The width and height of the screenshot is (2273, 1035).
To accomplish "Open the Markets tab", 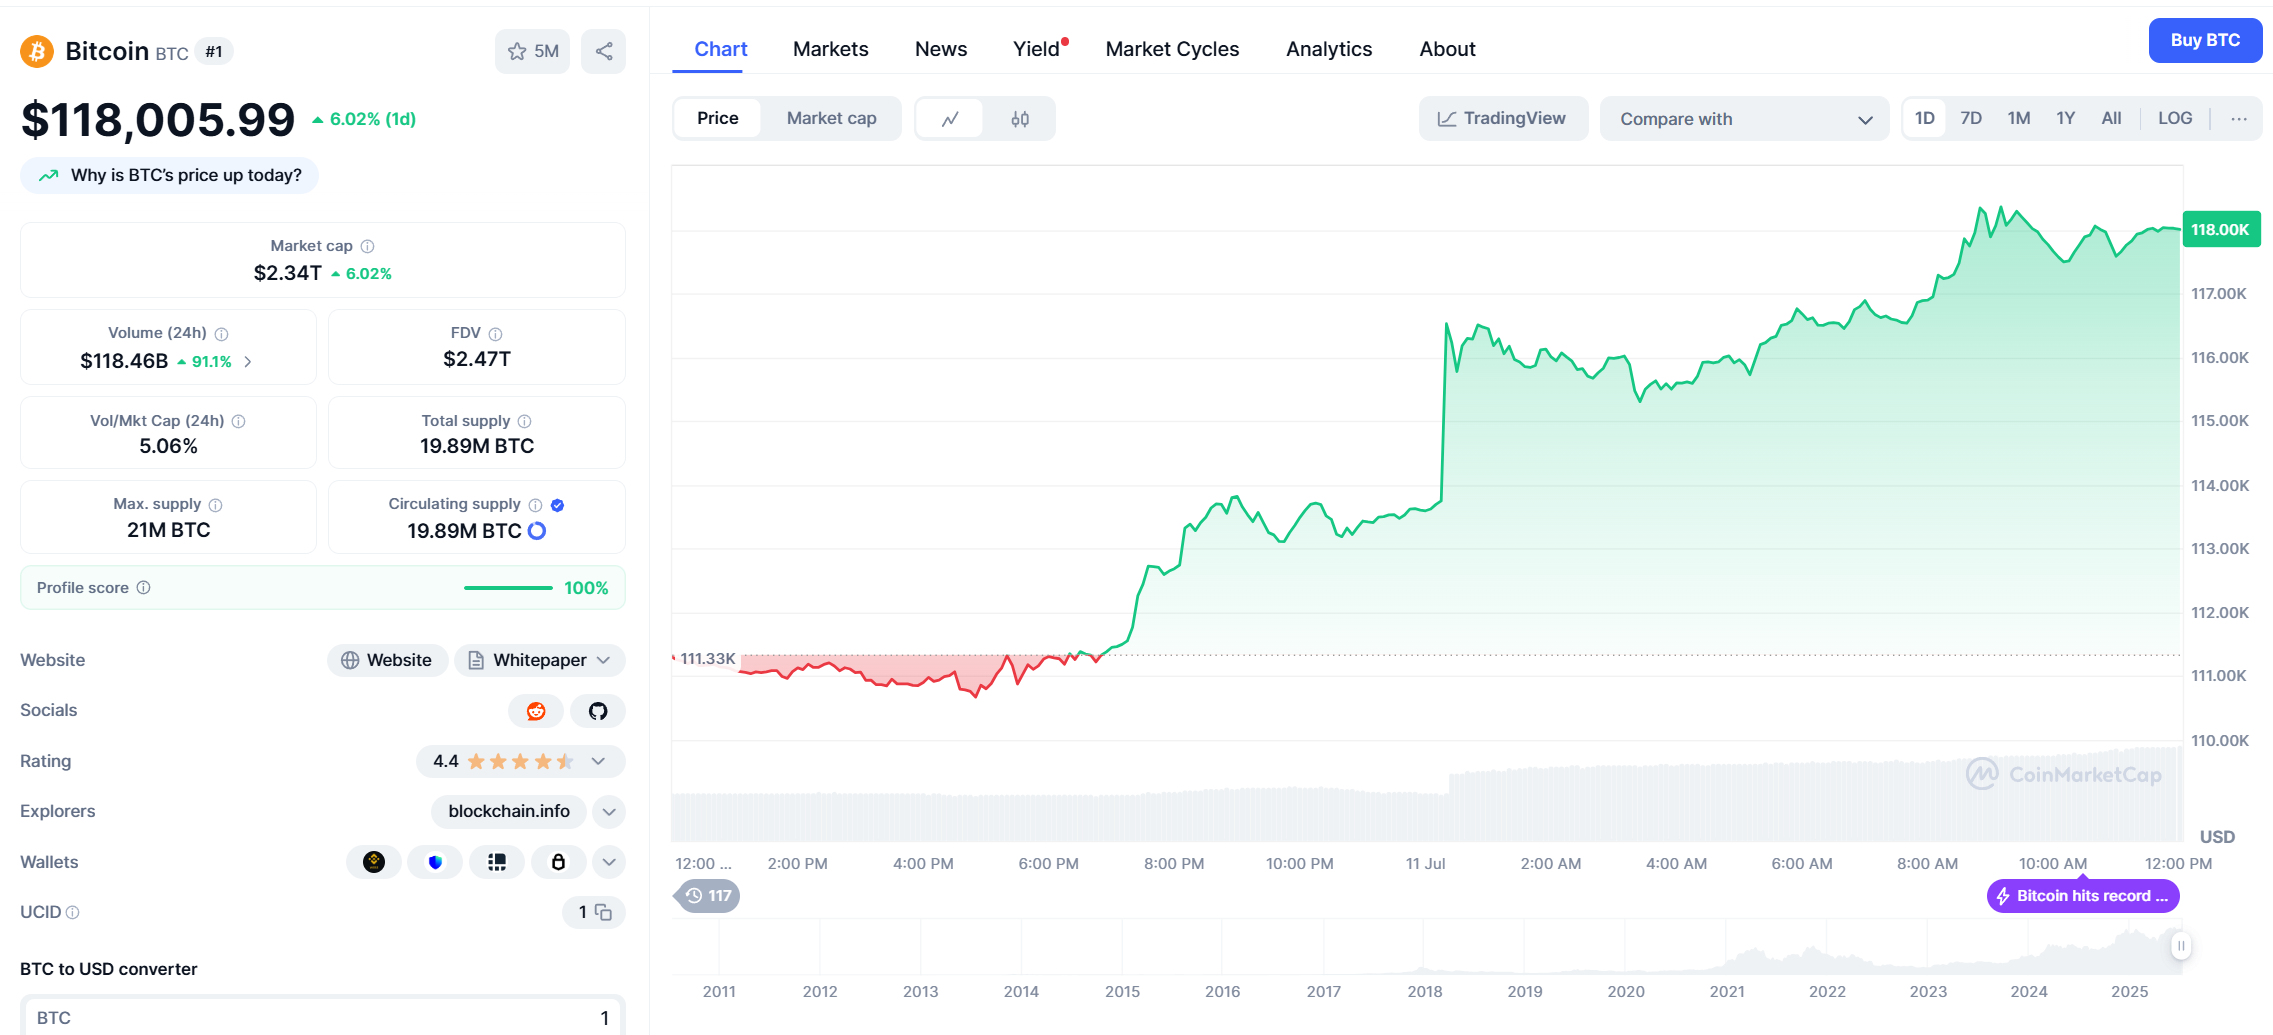I will click(x=831, y=49).
